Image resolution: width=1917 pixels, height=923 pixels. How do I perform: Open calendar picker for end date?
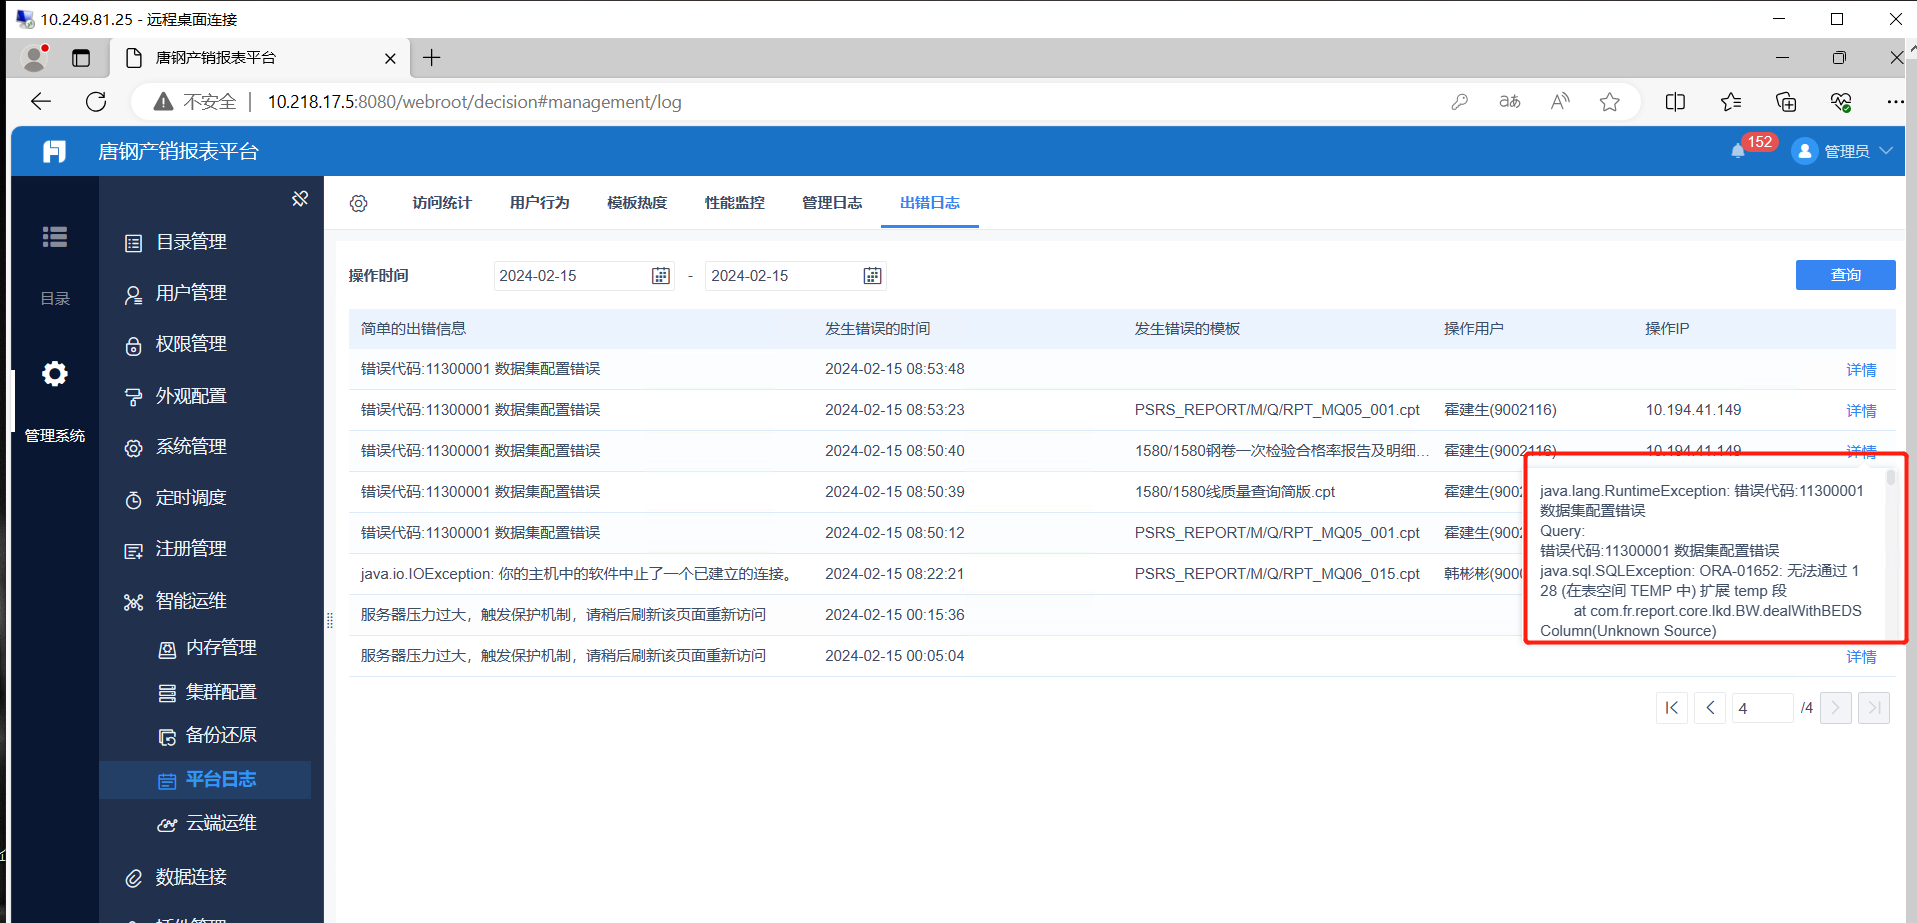point(872,276)
